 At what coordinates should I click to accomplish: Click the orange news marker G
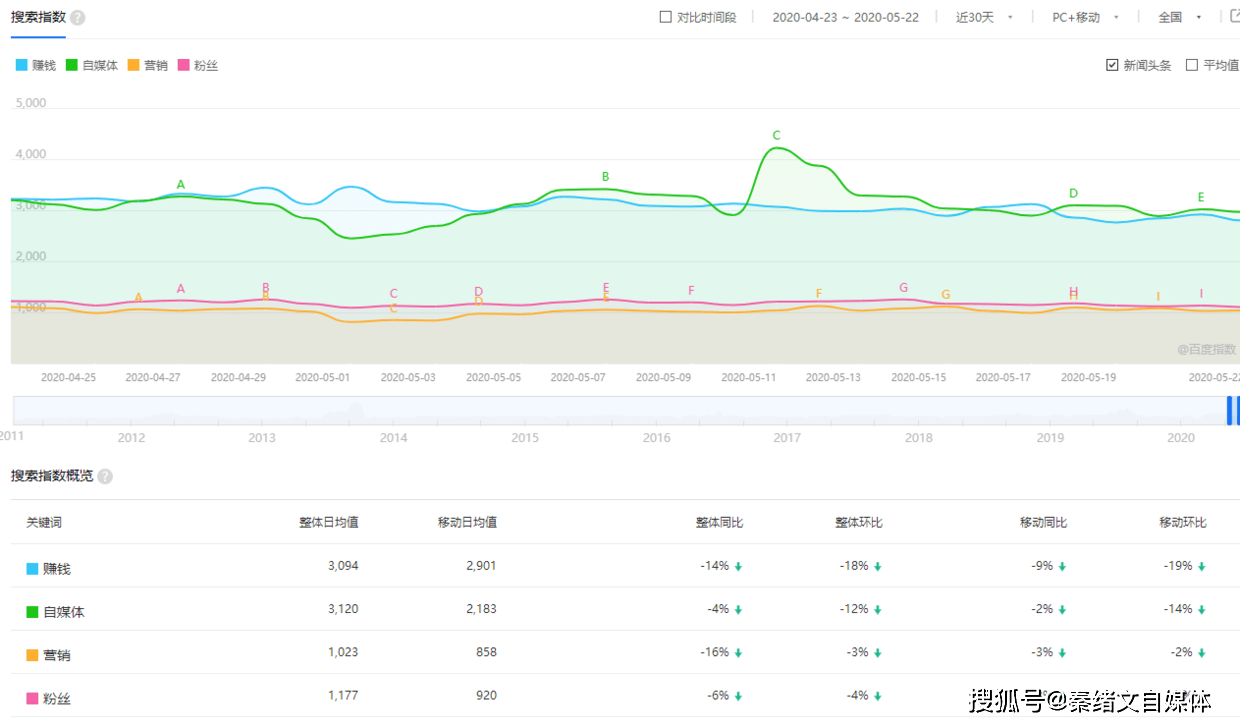pyautogui.click(x=945, y=295)
